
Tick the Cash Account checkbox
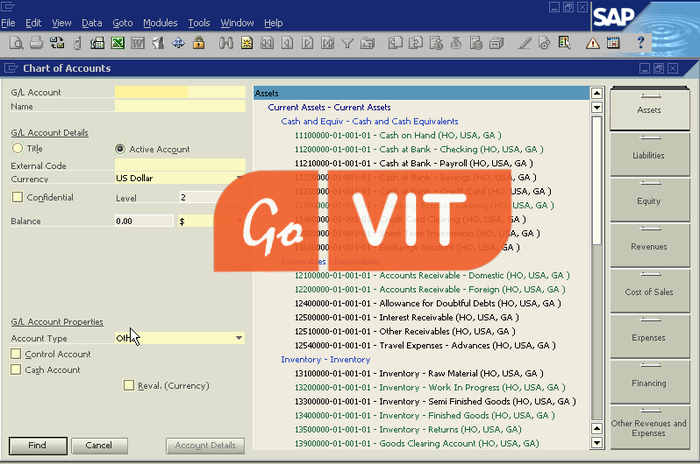click(16, 370)
